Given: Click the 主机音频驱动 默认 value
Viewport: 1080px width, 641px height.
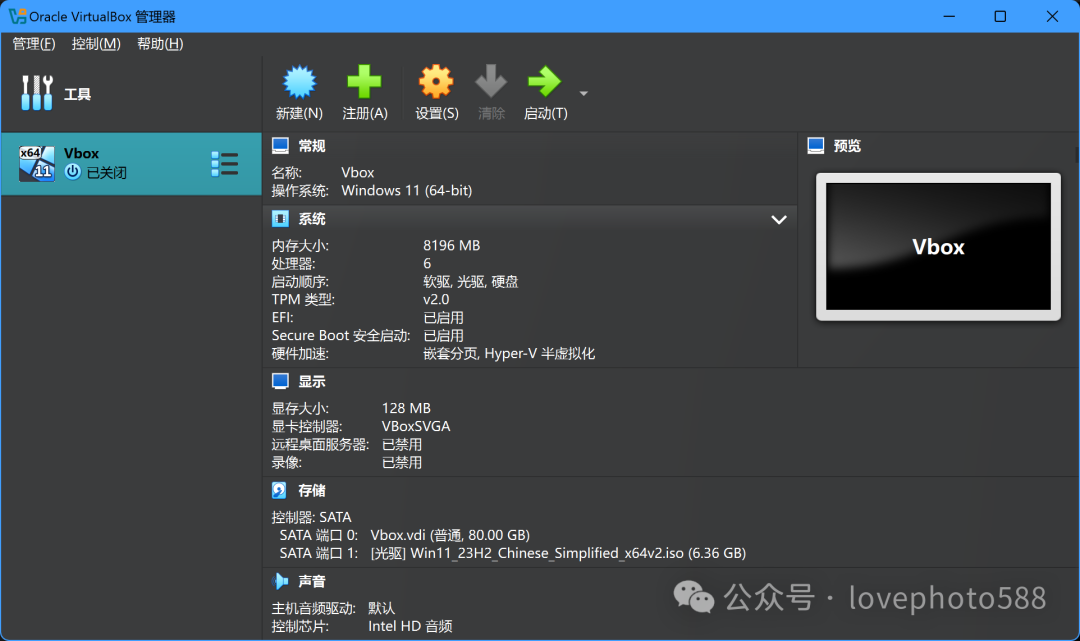Looking at the screenshot, I should pyautogui.click(x=382, y=608).
